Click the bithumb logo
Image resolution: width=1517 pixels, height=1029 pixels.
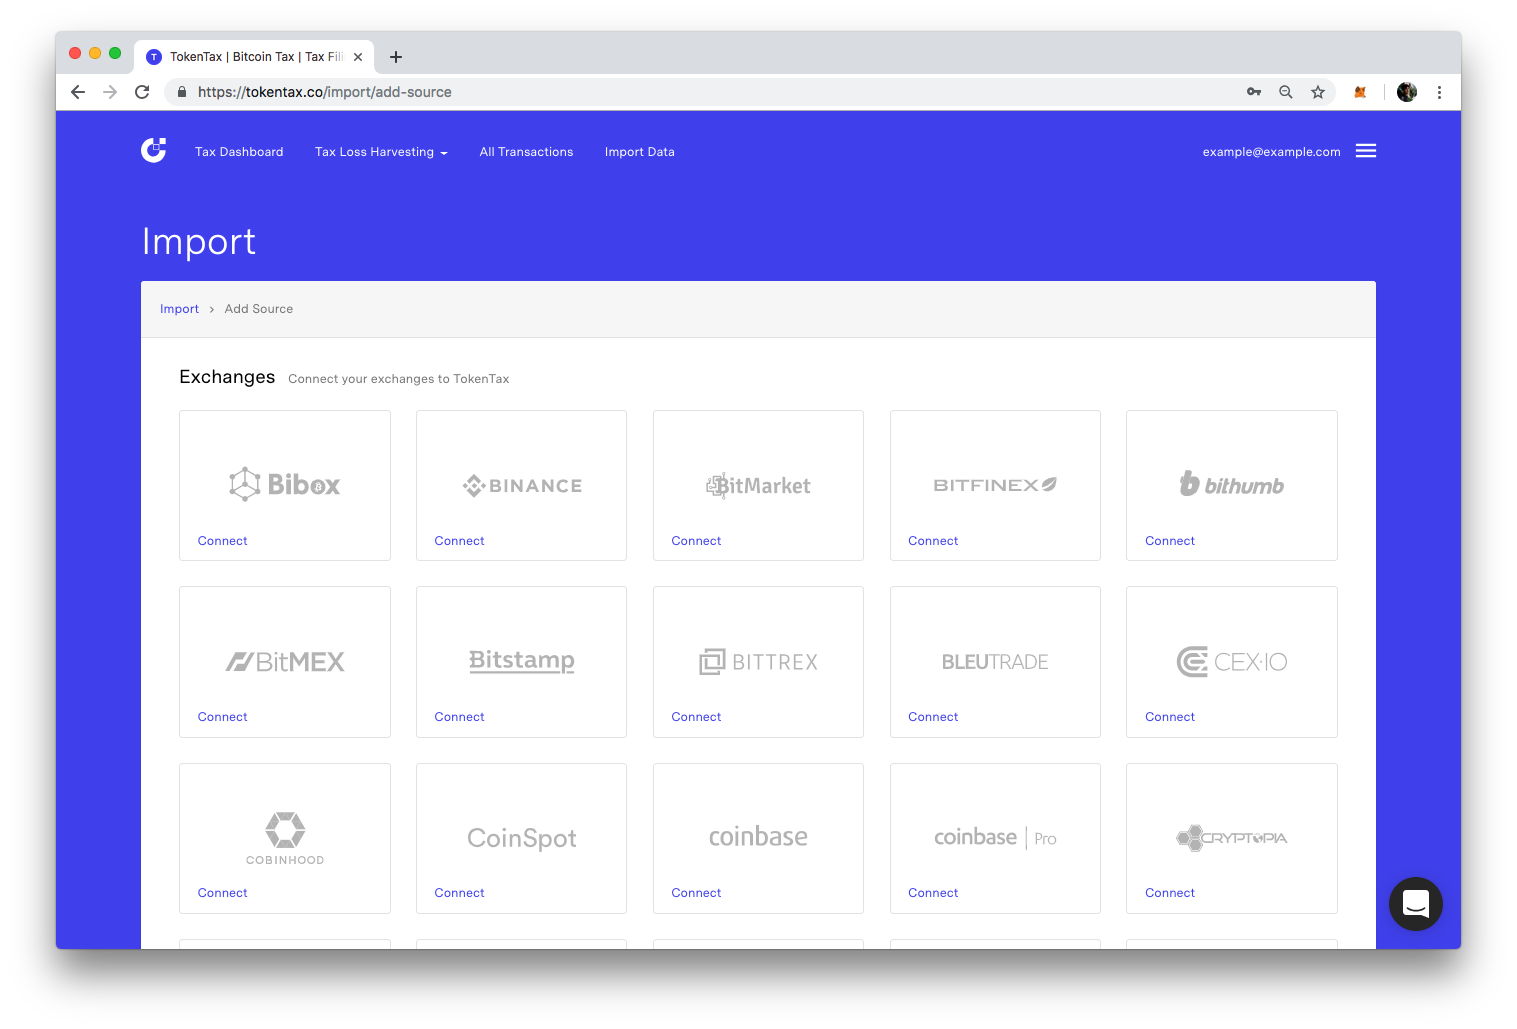(x=1232, y=485)
